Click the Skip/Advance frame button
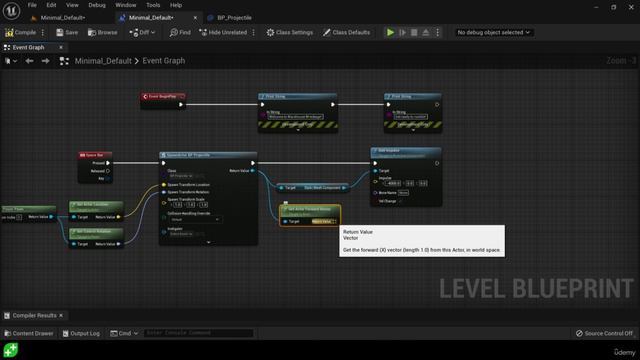This screenshot has width=640, height=360. 402,32
